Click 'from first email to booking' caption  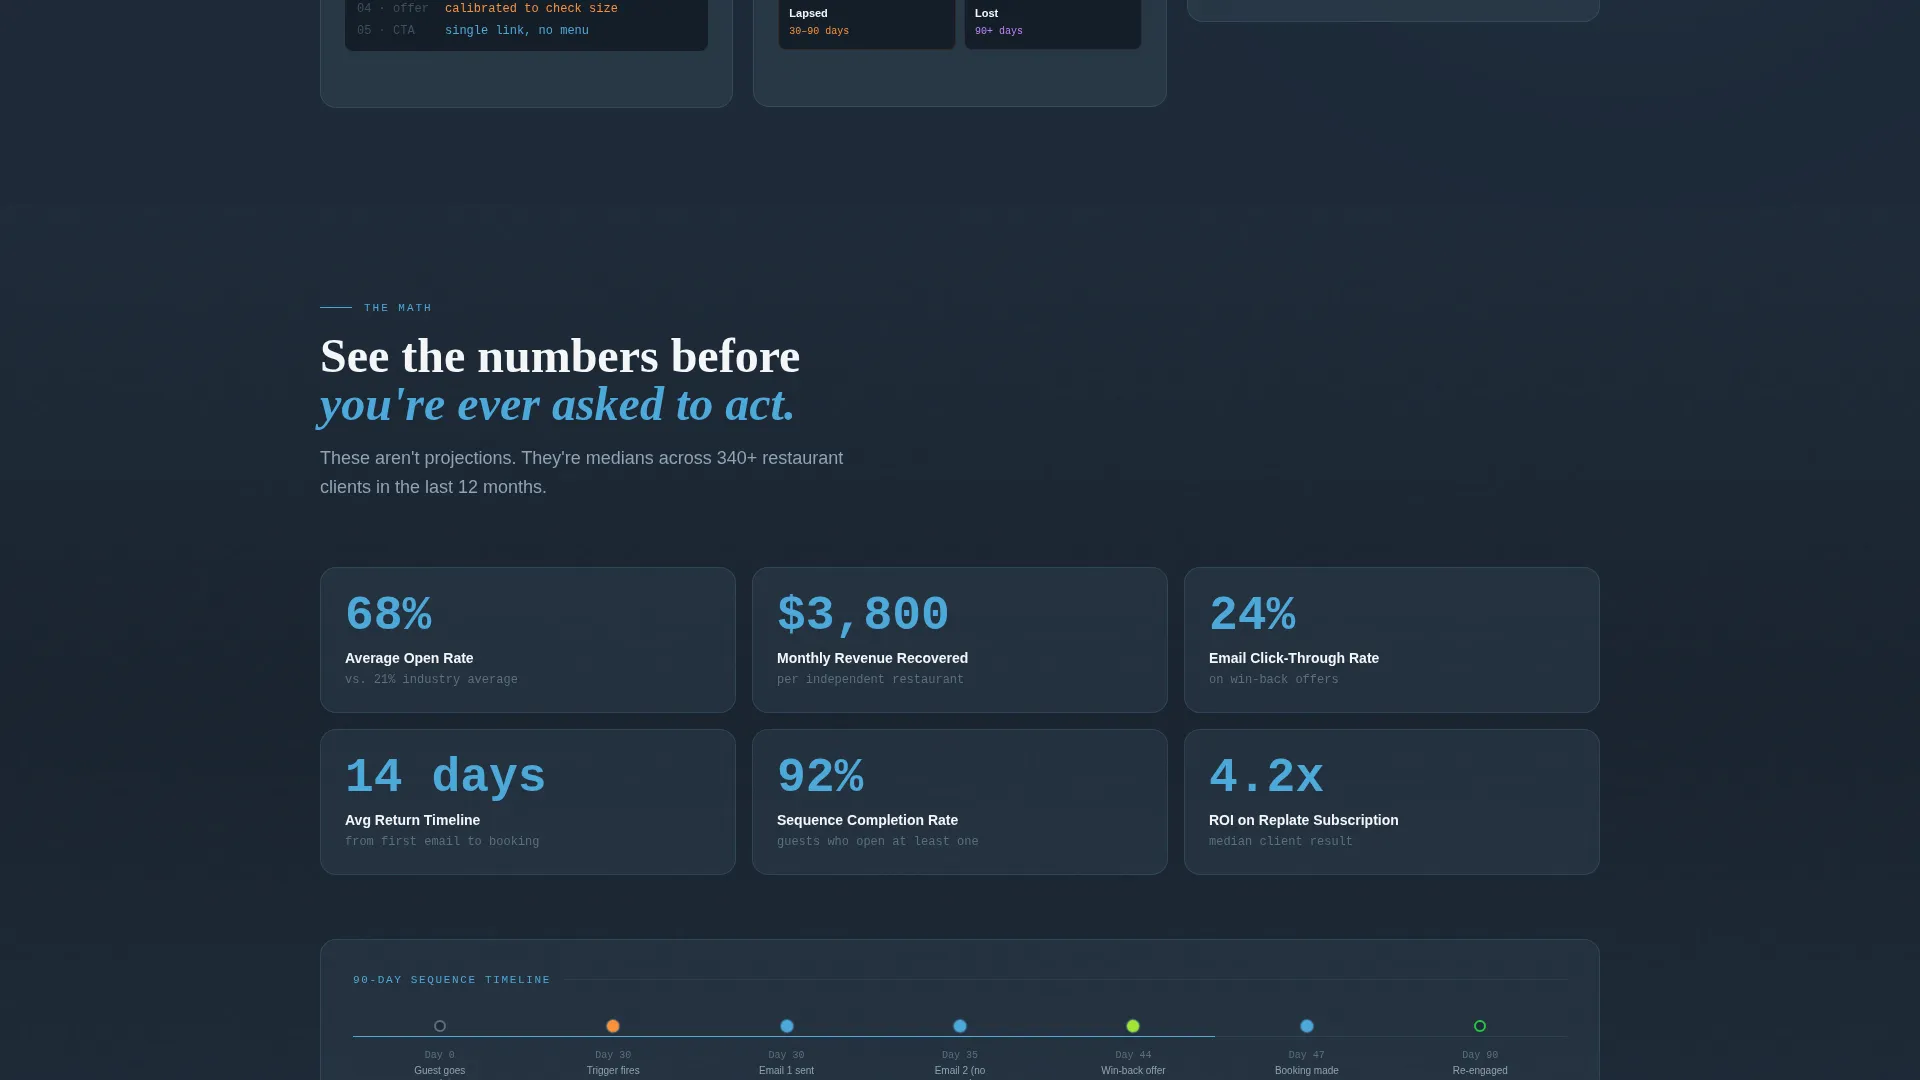coord(442,842)
